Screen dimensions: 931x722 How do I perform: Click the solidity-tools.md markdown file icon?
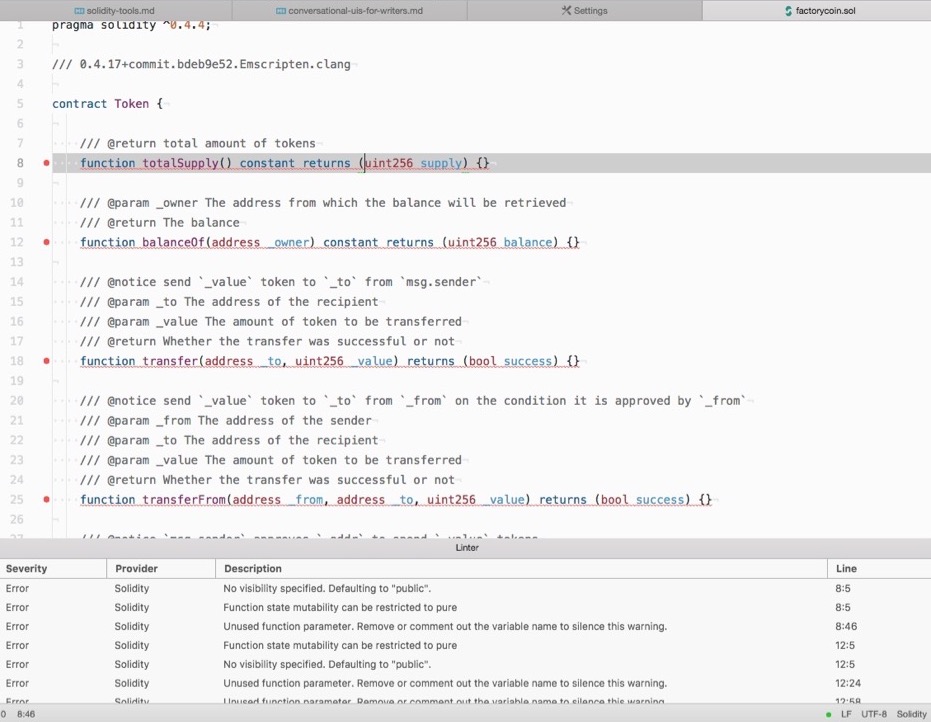pyautogui.click(x=79, y=11)
